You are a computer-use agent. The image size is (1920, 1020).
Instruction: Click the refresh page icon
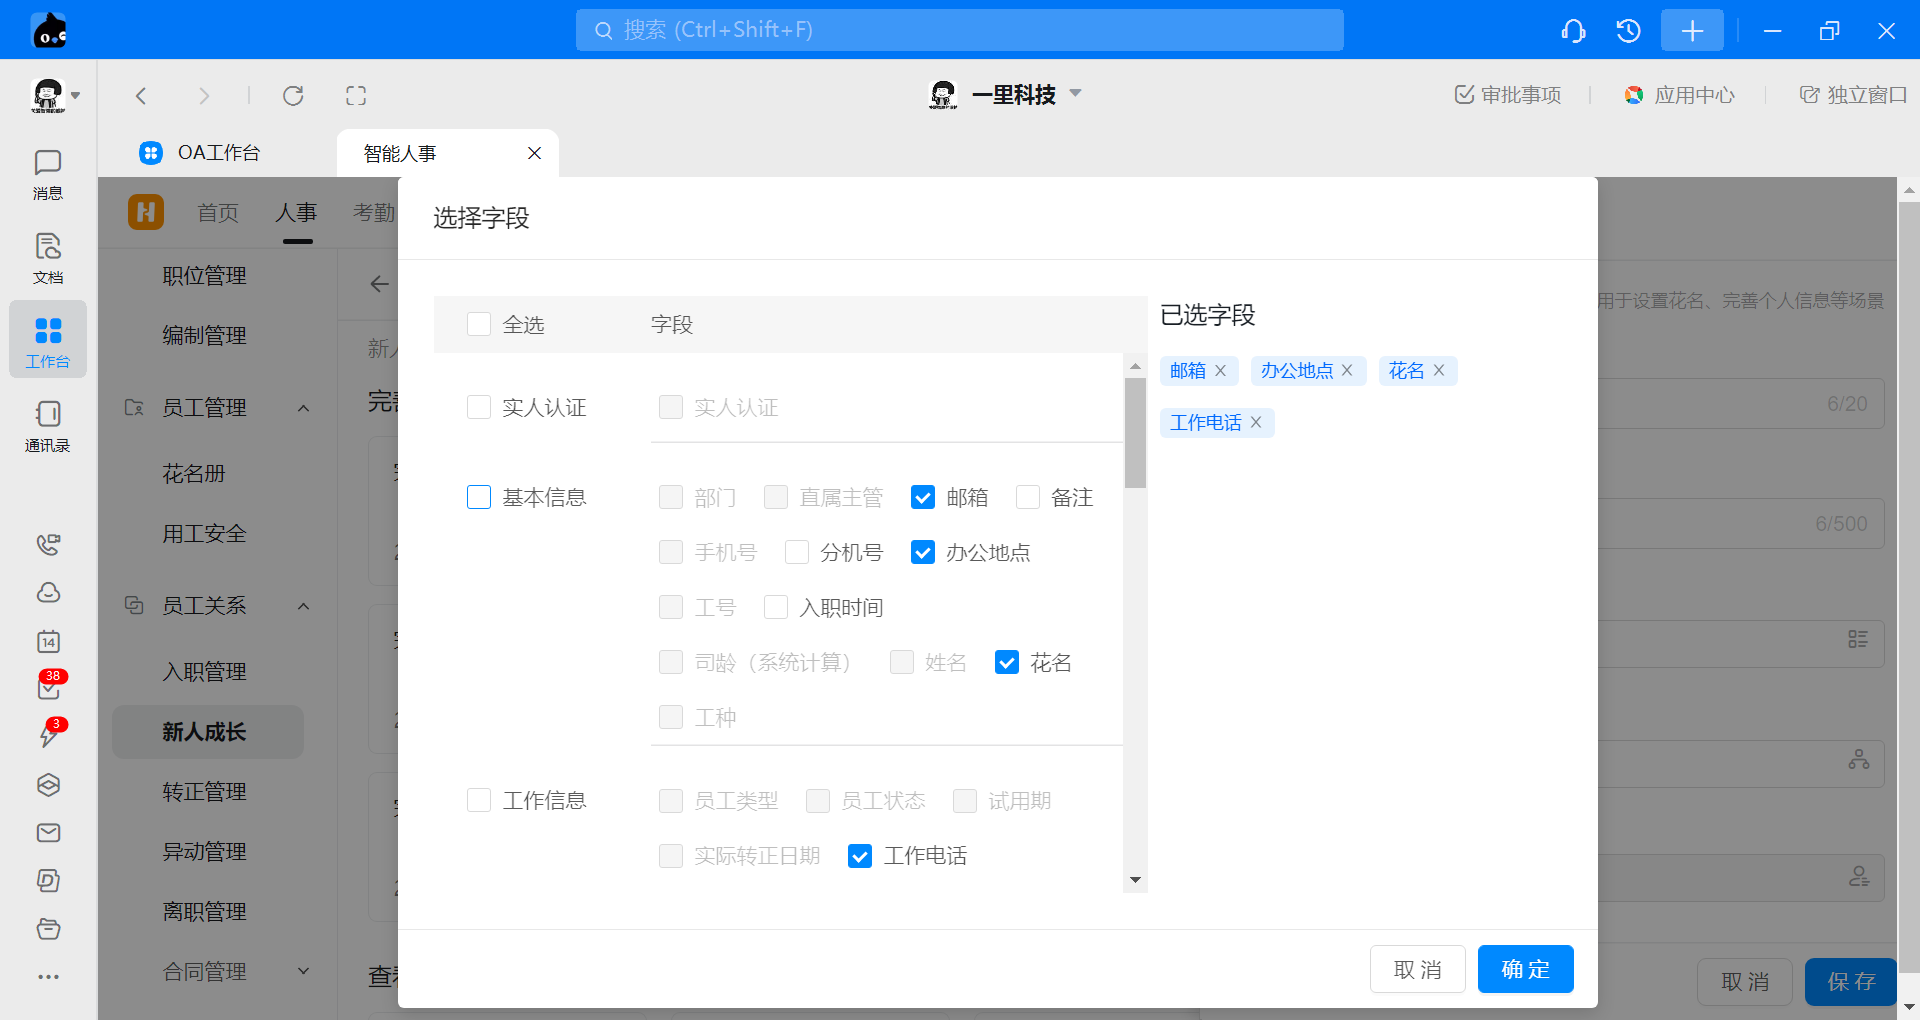(x=293, y=96)
